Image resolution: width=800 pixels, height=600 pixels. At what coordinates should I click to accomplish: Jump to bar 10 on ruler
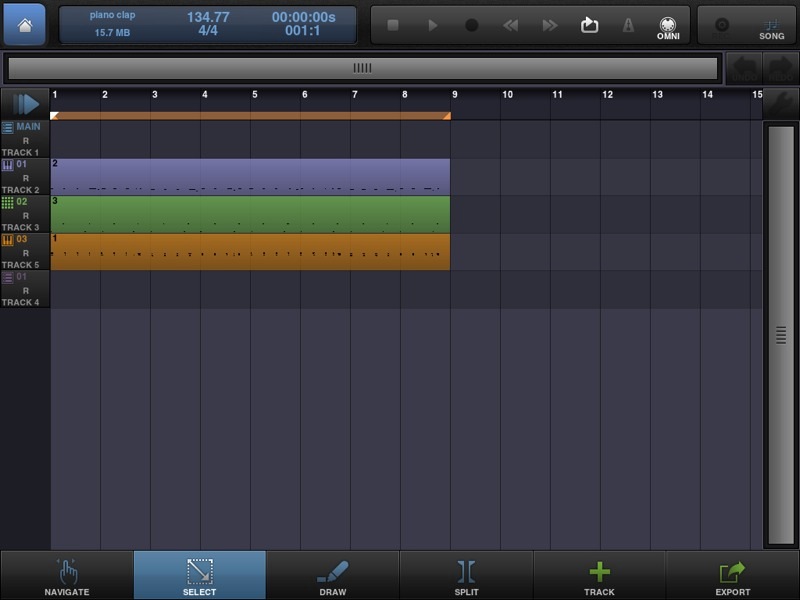click(x=507, y=94)
